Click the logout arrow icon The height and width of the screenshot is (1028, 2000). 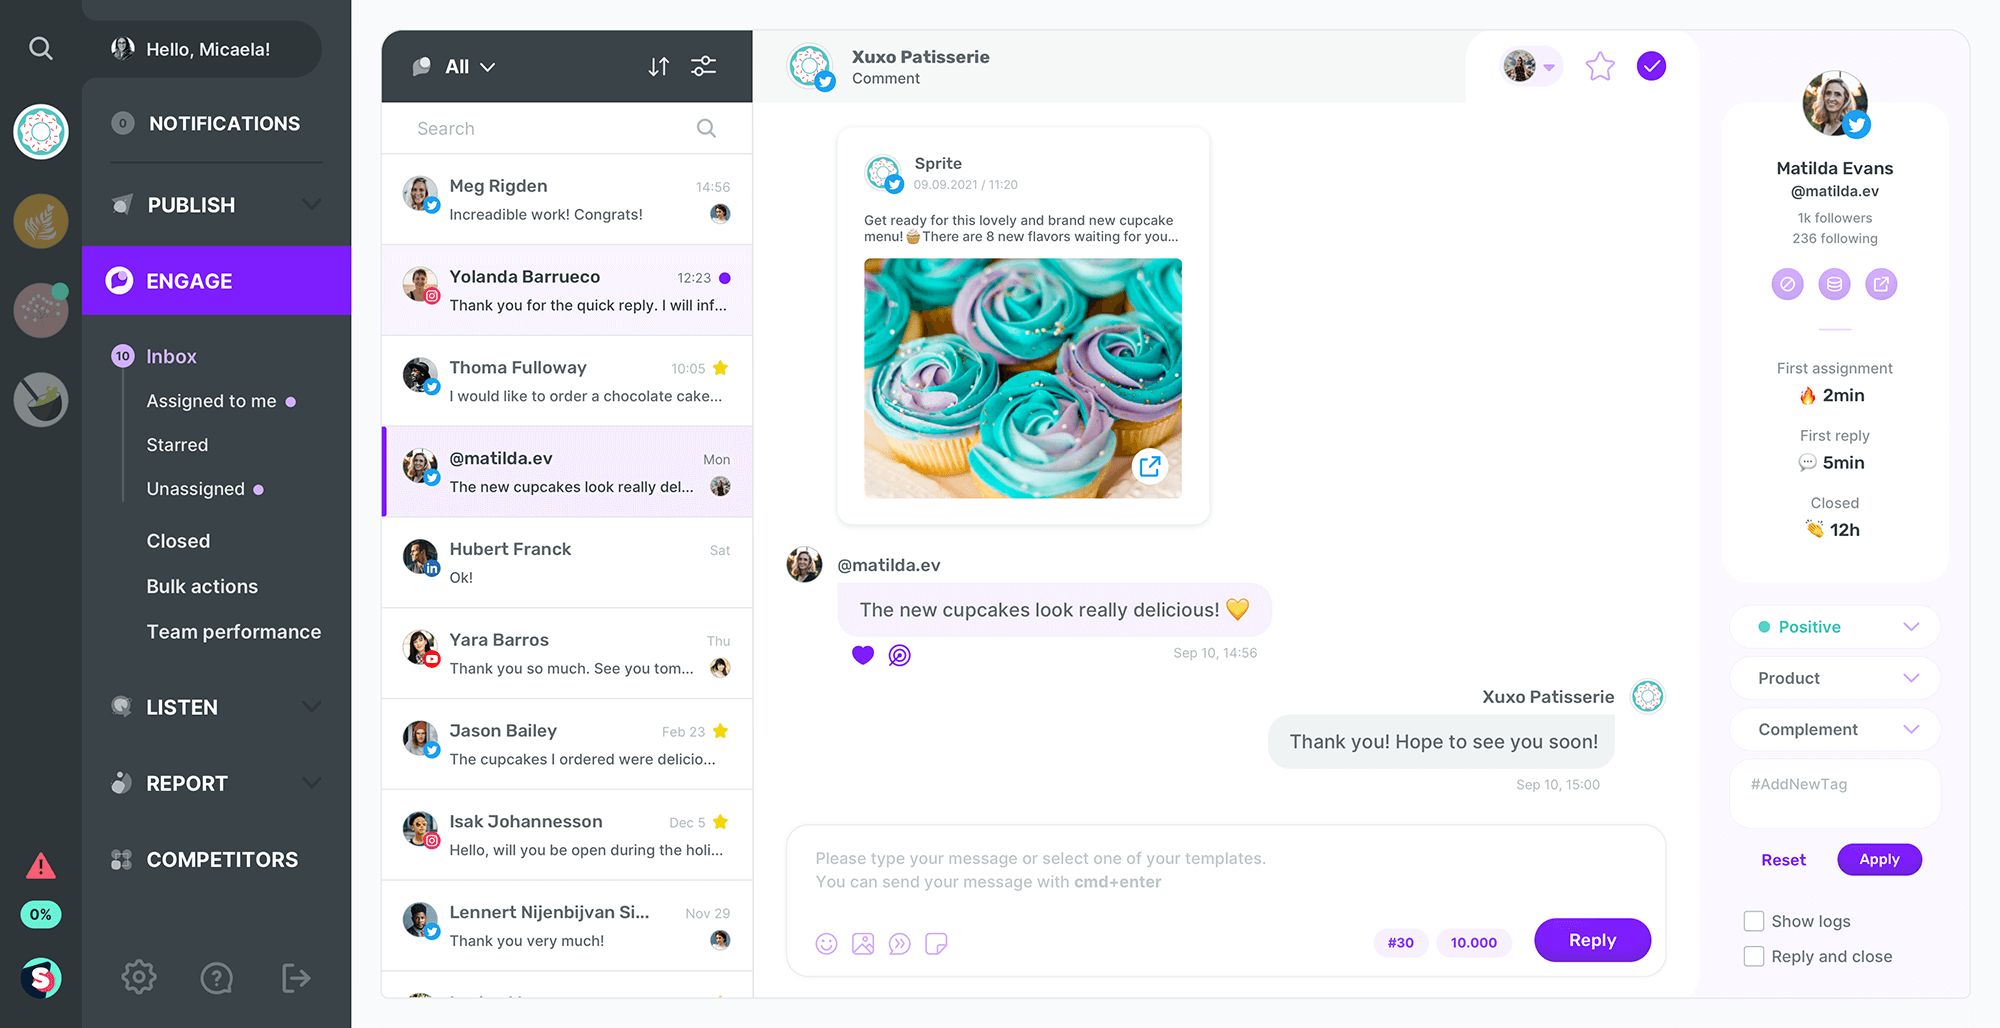[296, 978]
